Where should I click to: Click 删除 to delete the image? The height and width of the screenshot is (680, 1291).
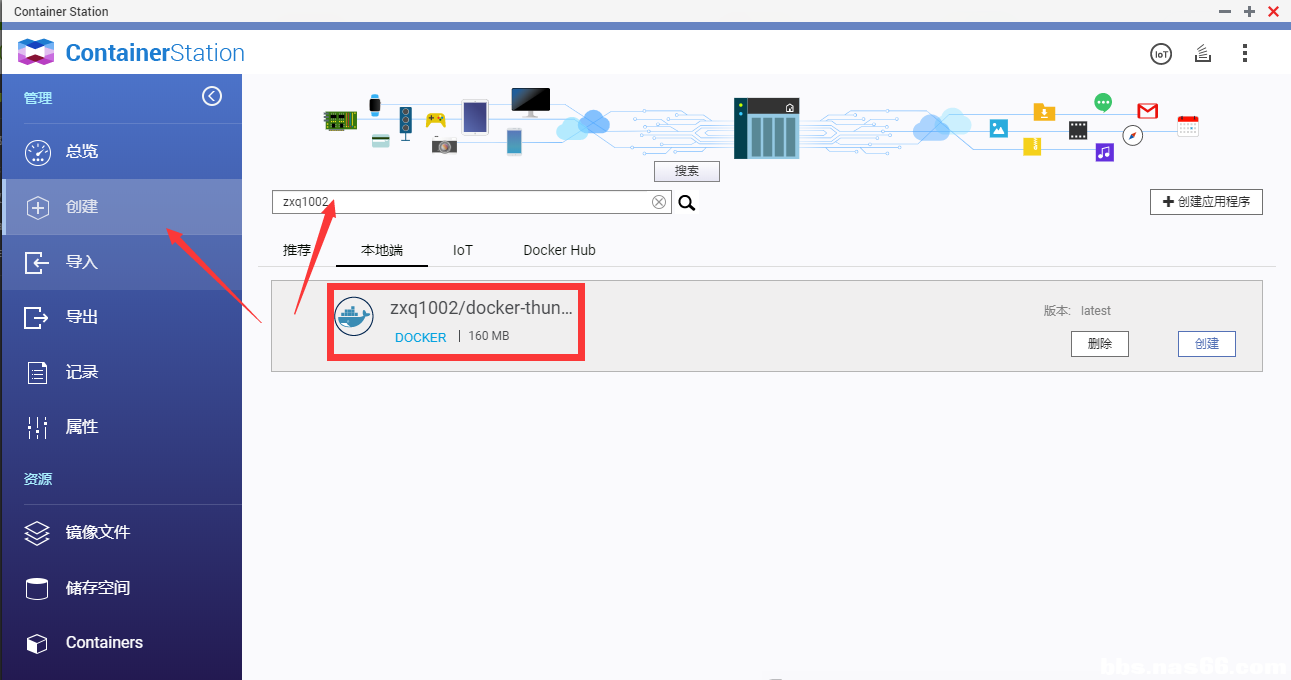click(1099, 344)
